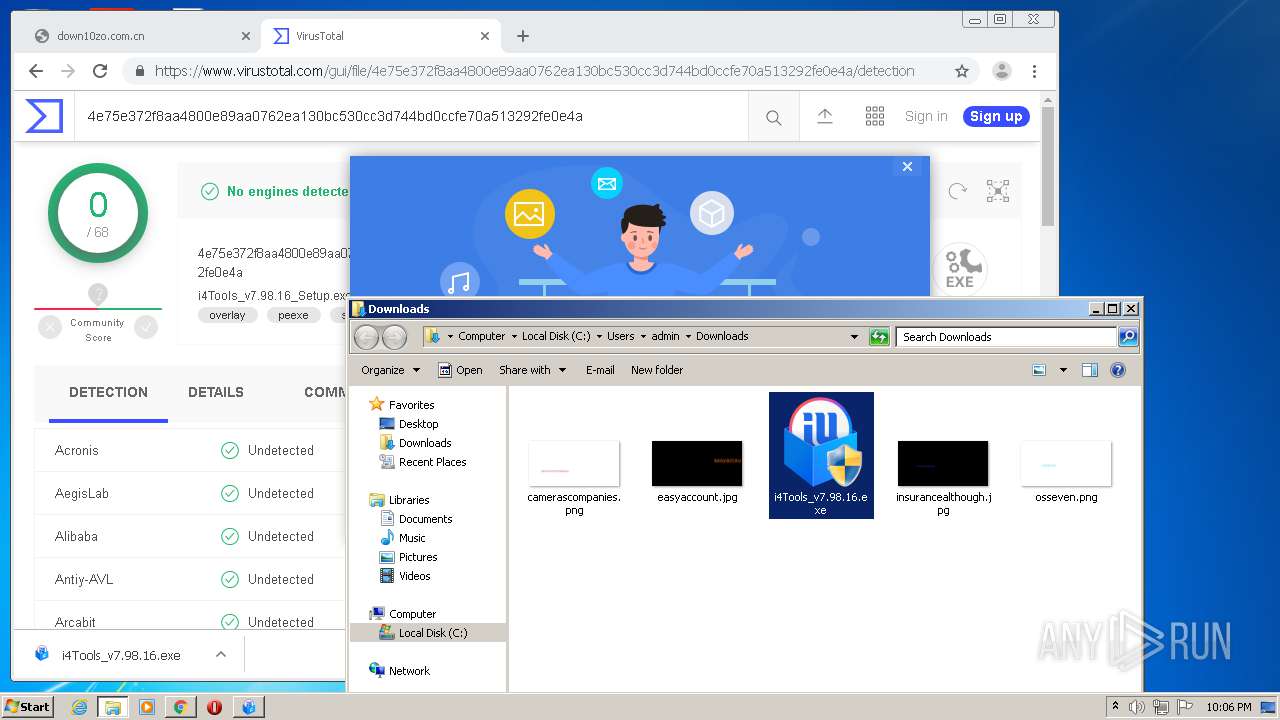The image size is (1280, 720).
Task: Click VirusTotal search magnifier
Action: click(774, 117)
